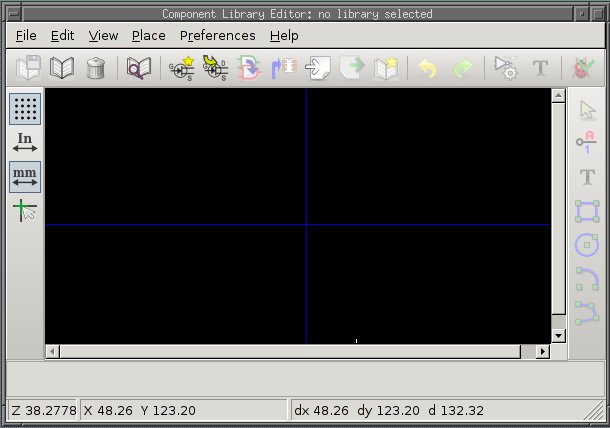Expand the Help menu
Viewport: 610px width, 428px height.
coord(284,35)
